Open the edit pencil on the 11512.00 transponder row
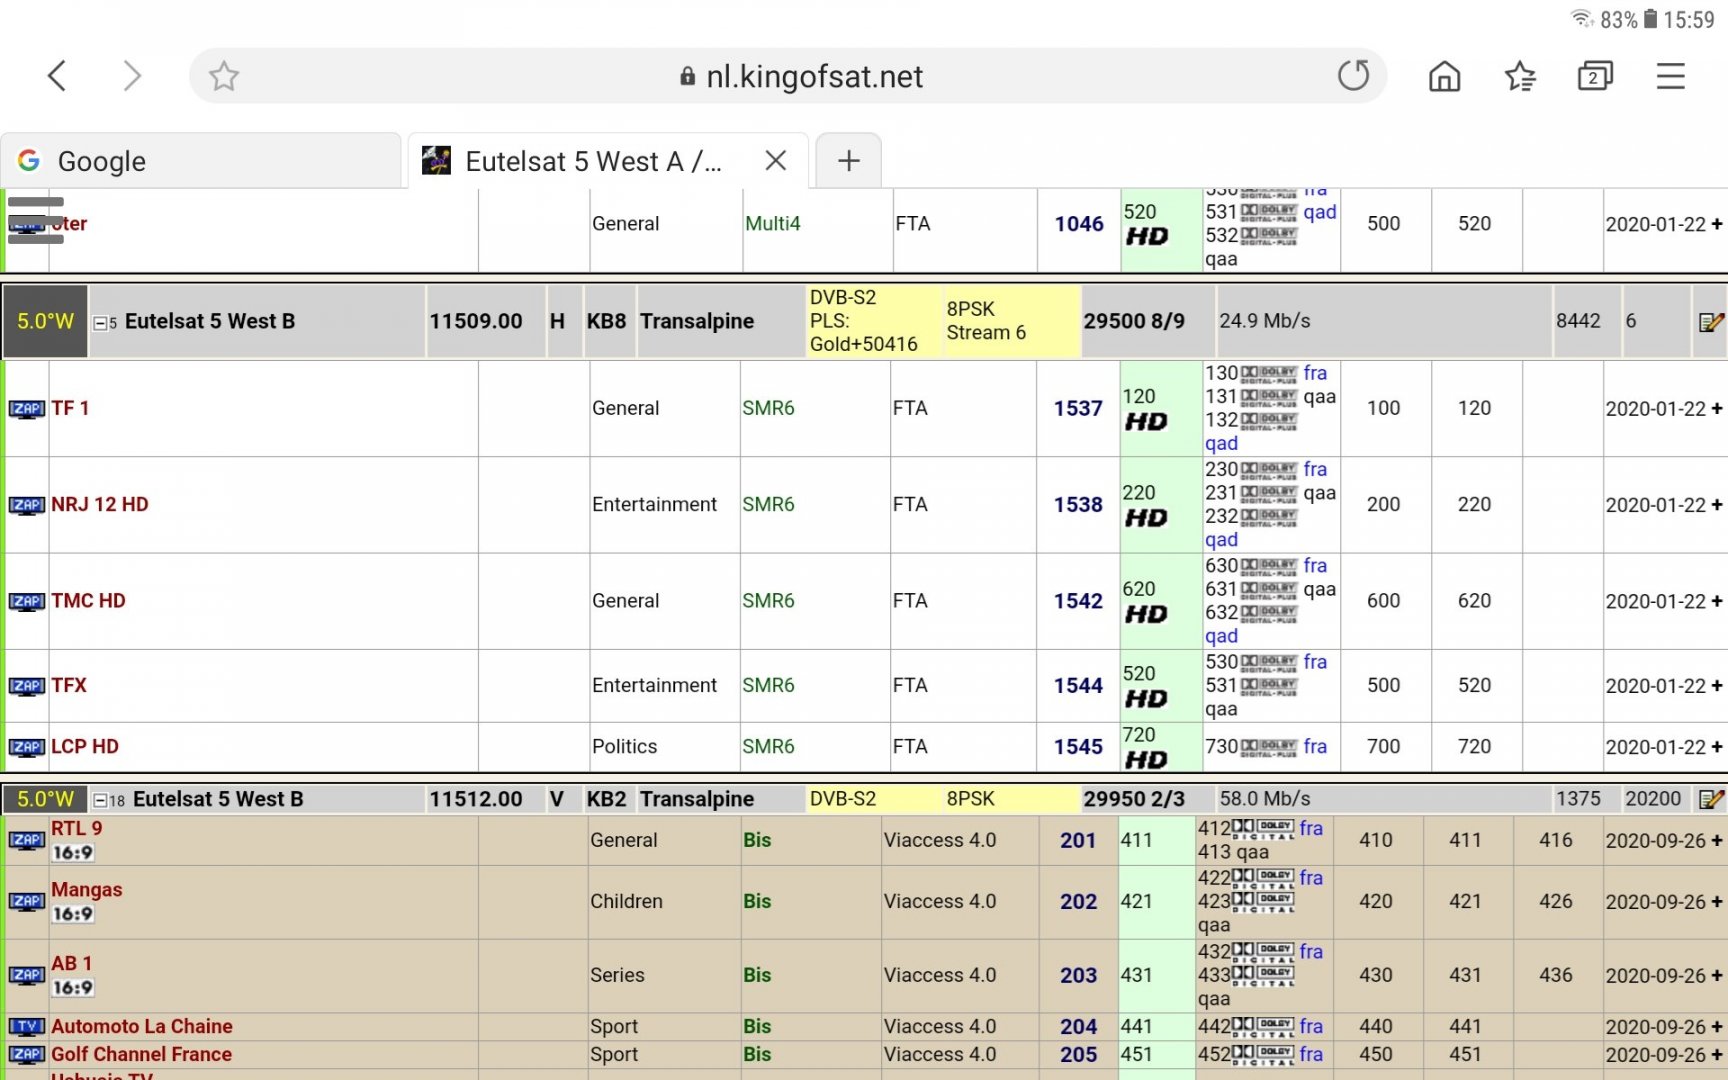The image size is (1728, 1080). pyautogui.click(x=1712, y=799)
